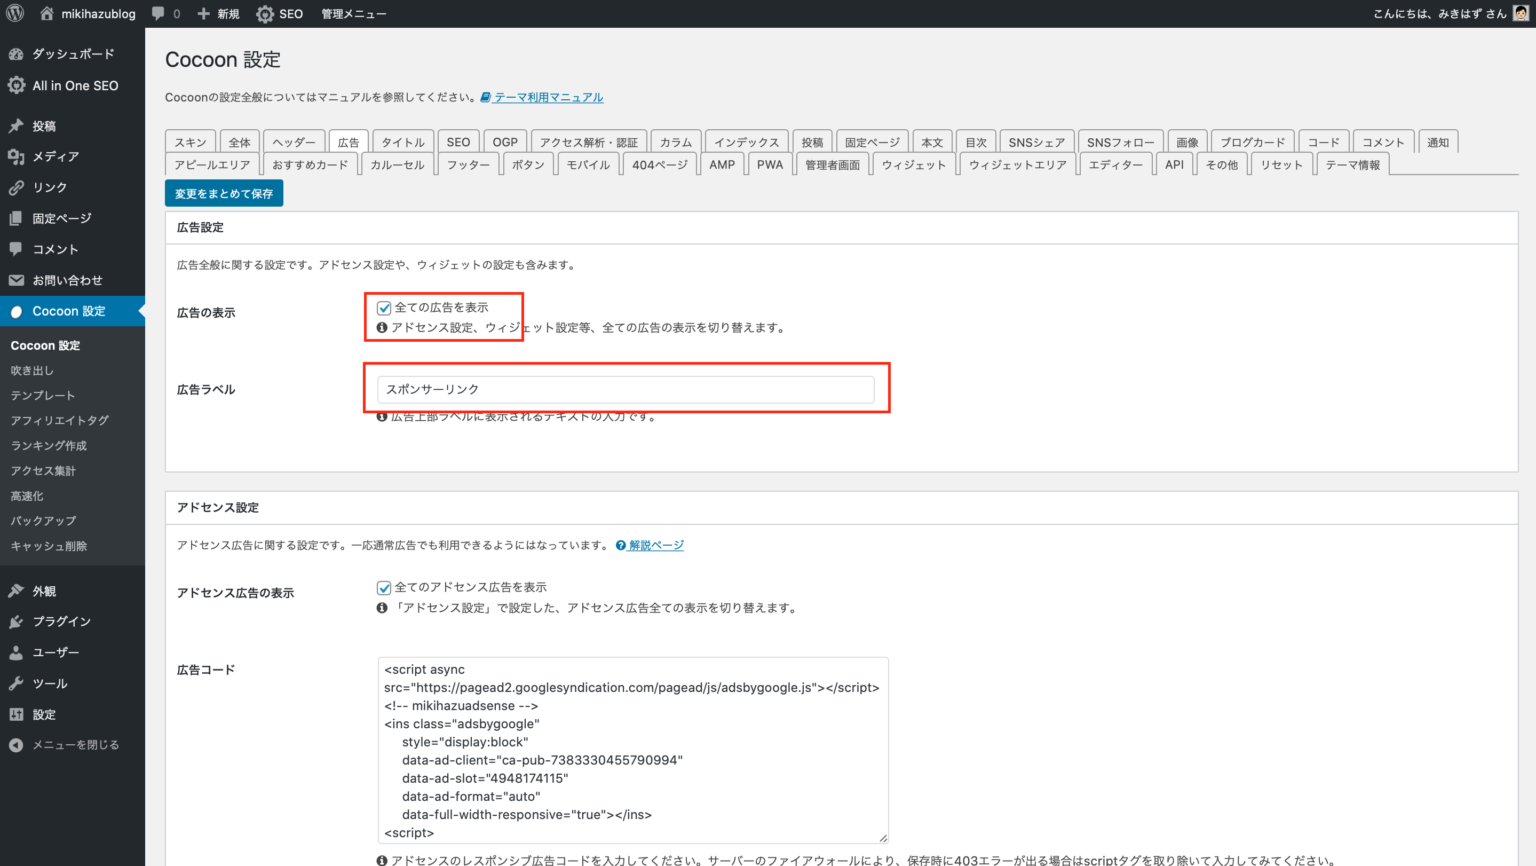Switch to the モバイル tab
1536x866 pixels.
(587, 164)
